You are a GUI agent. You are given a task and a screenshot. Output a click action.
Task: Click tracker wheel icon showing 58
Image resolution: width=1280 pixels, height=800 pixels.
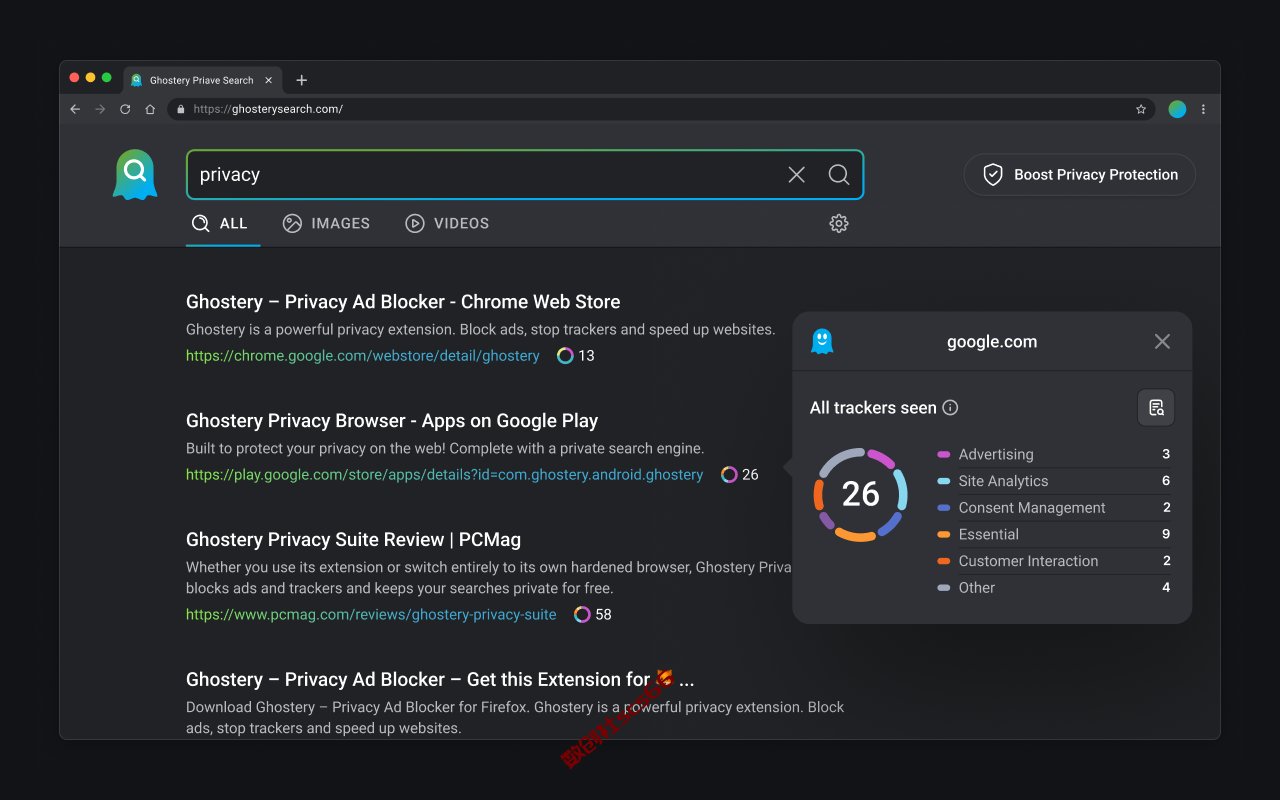pyautogui.click(x=582, y=614)
